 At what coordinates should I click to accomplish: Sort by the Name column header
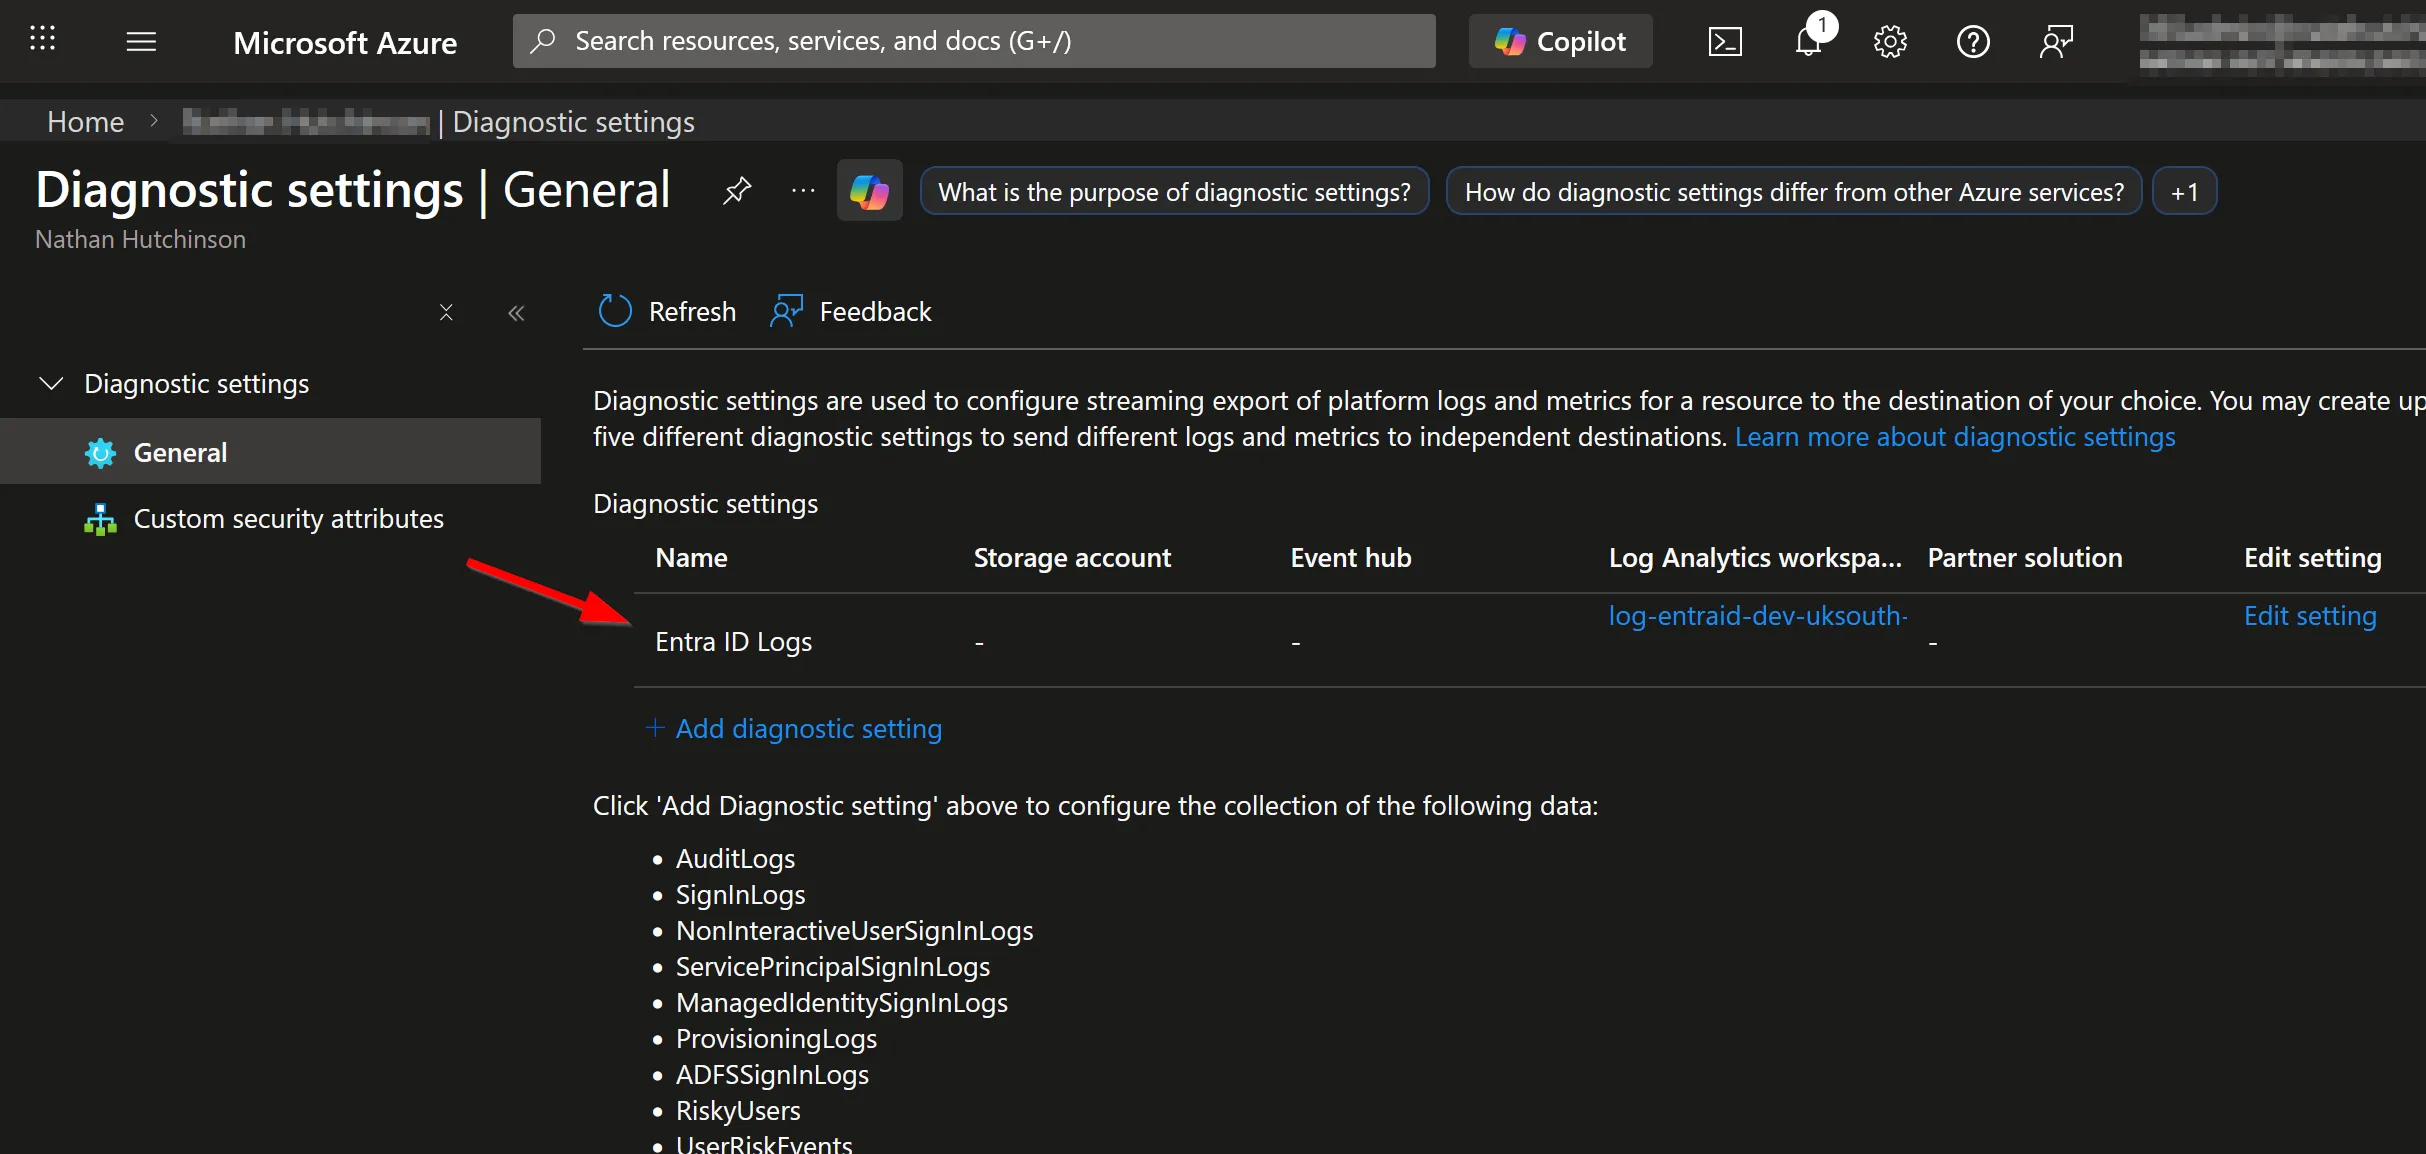coord(691,558)
